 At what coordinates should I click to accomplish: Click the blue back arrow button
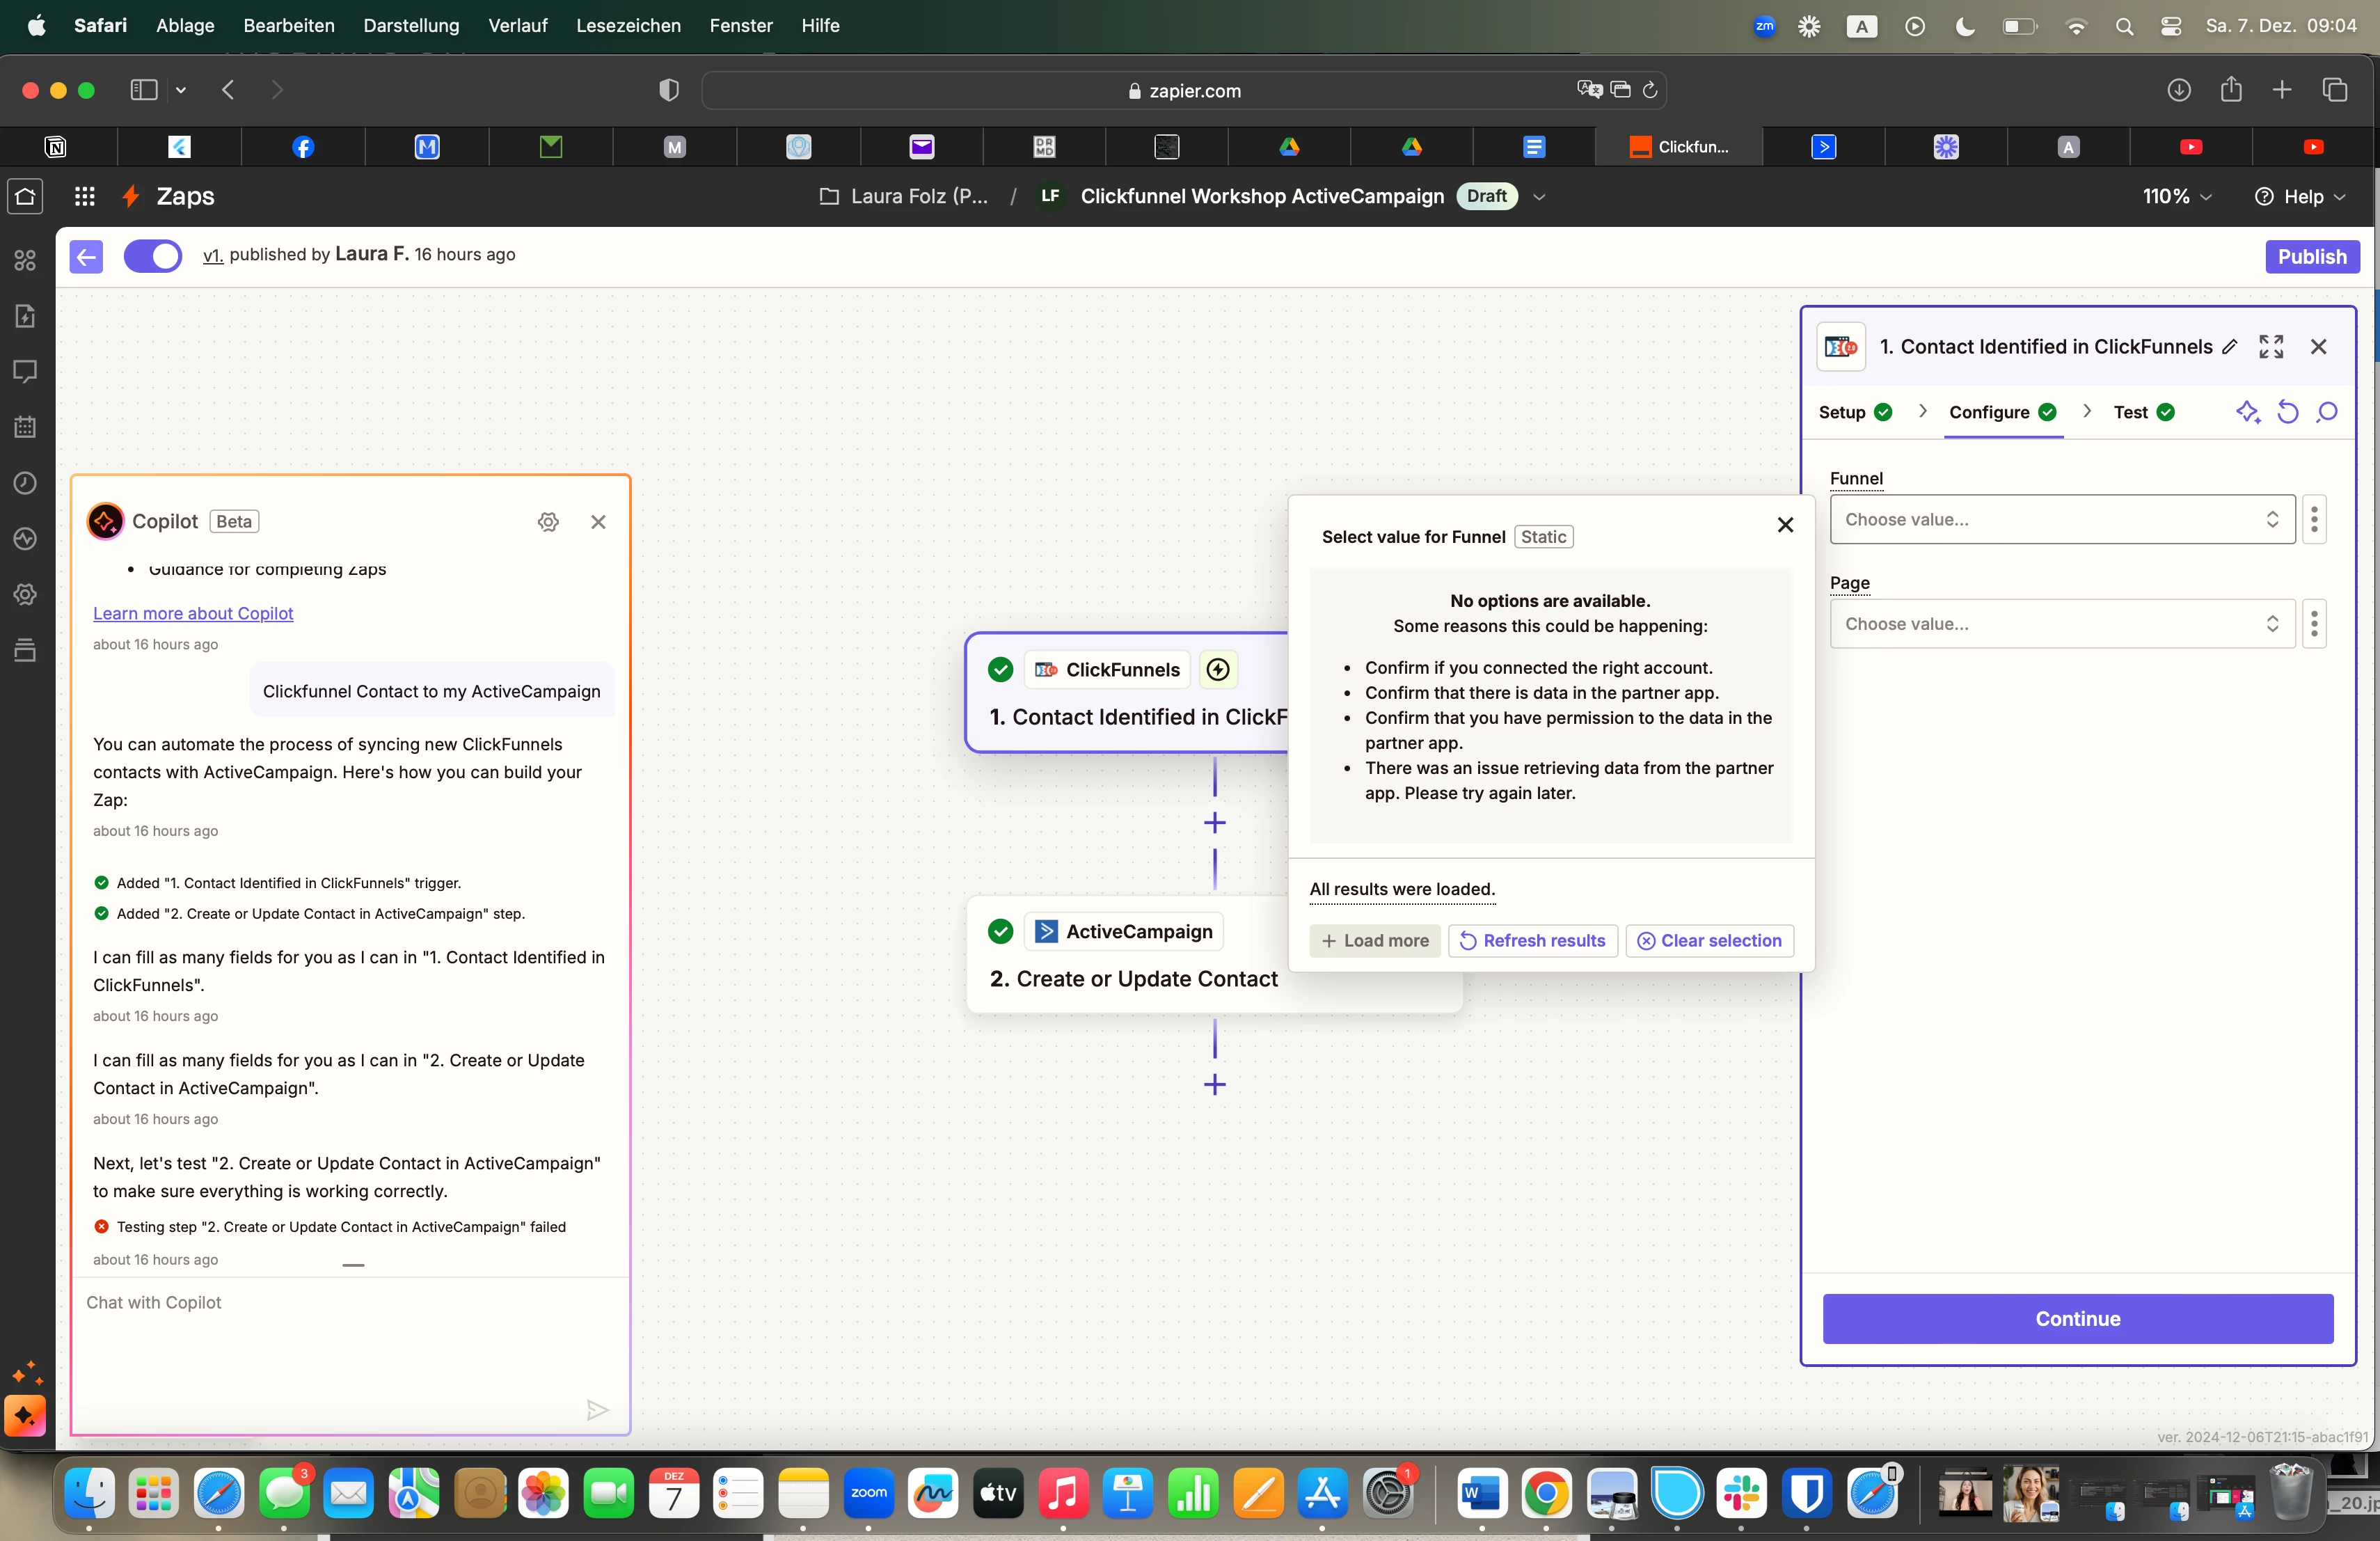coord(86,257)
